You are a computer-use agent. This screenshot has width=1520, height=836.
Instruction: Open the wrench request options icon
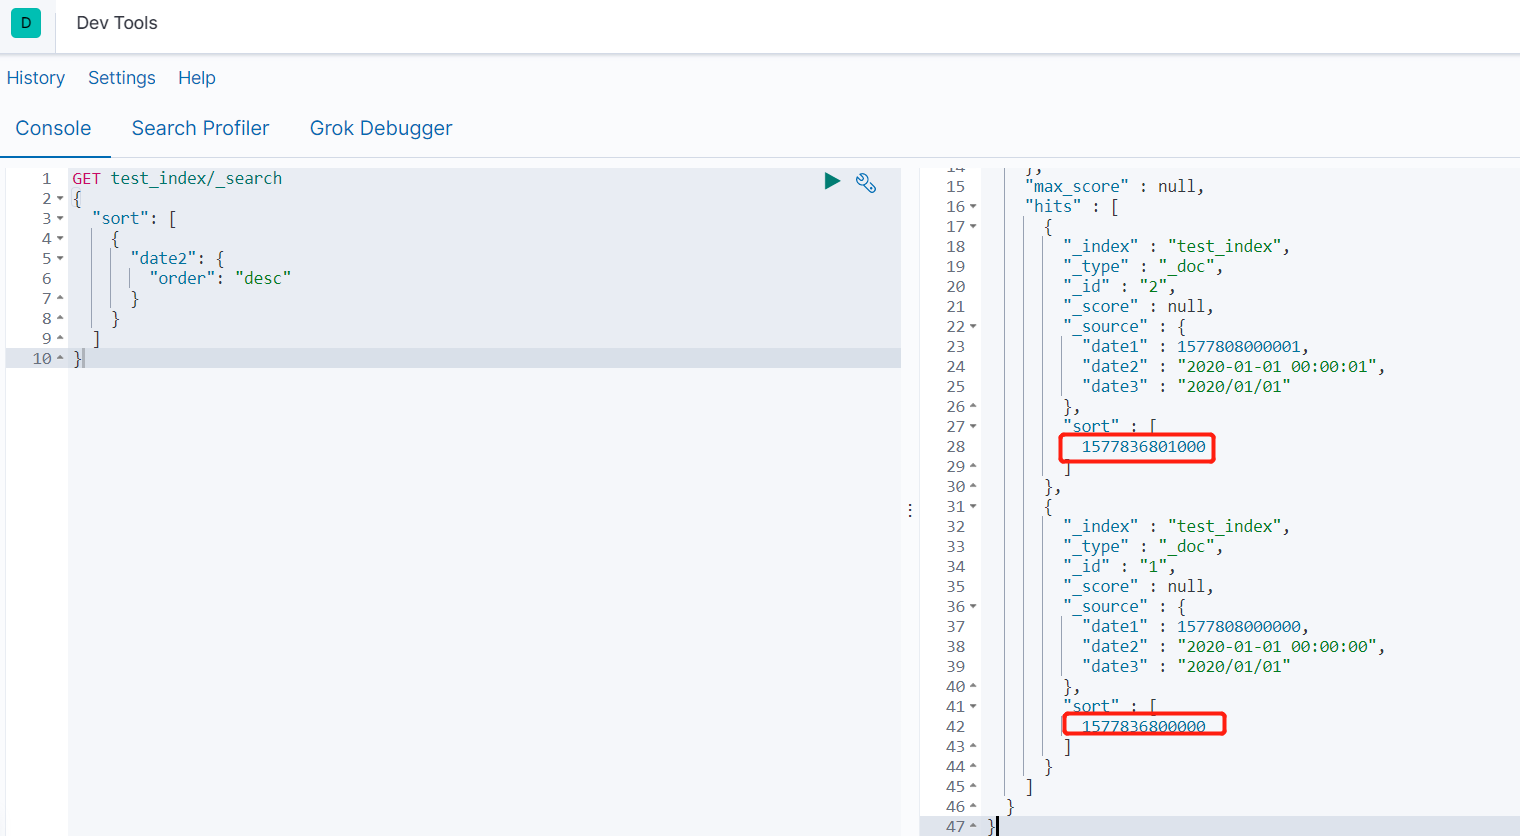click(x=866, y=182)
